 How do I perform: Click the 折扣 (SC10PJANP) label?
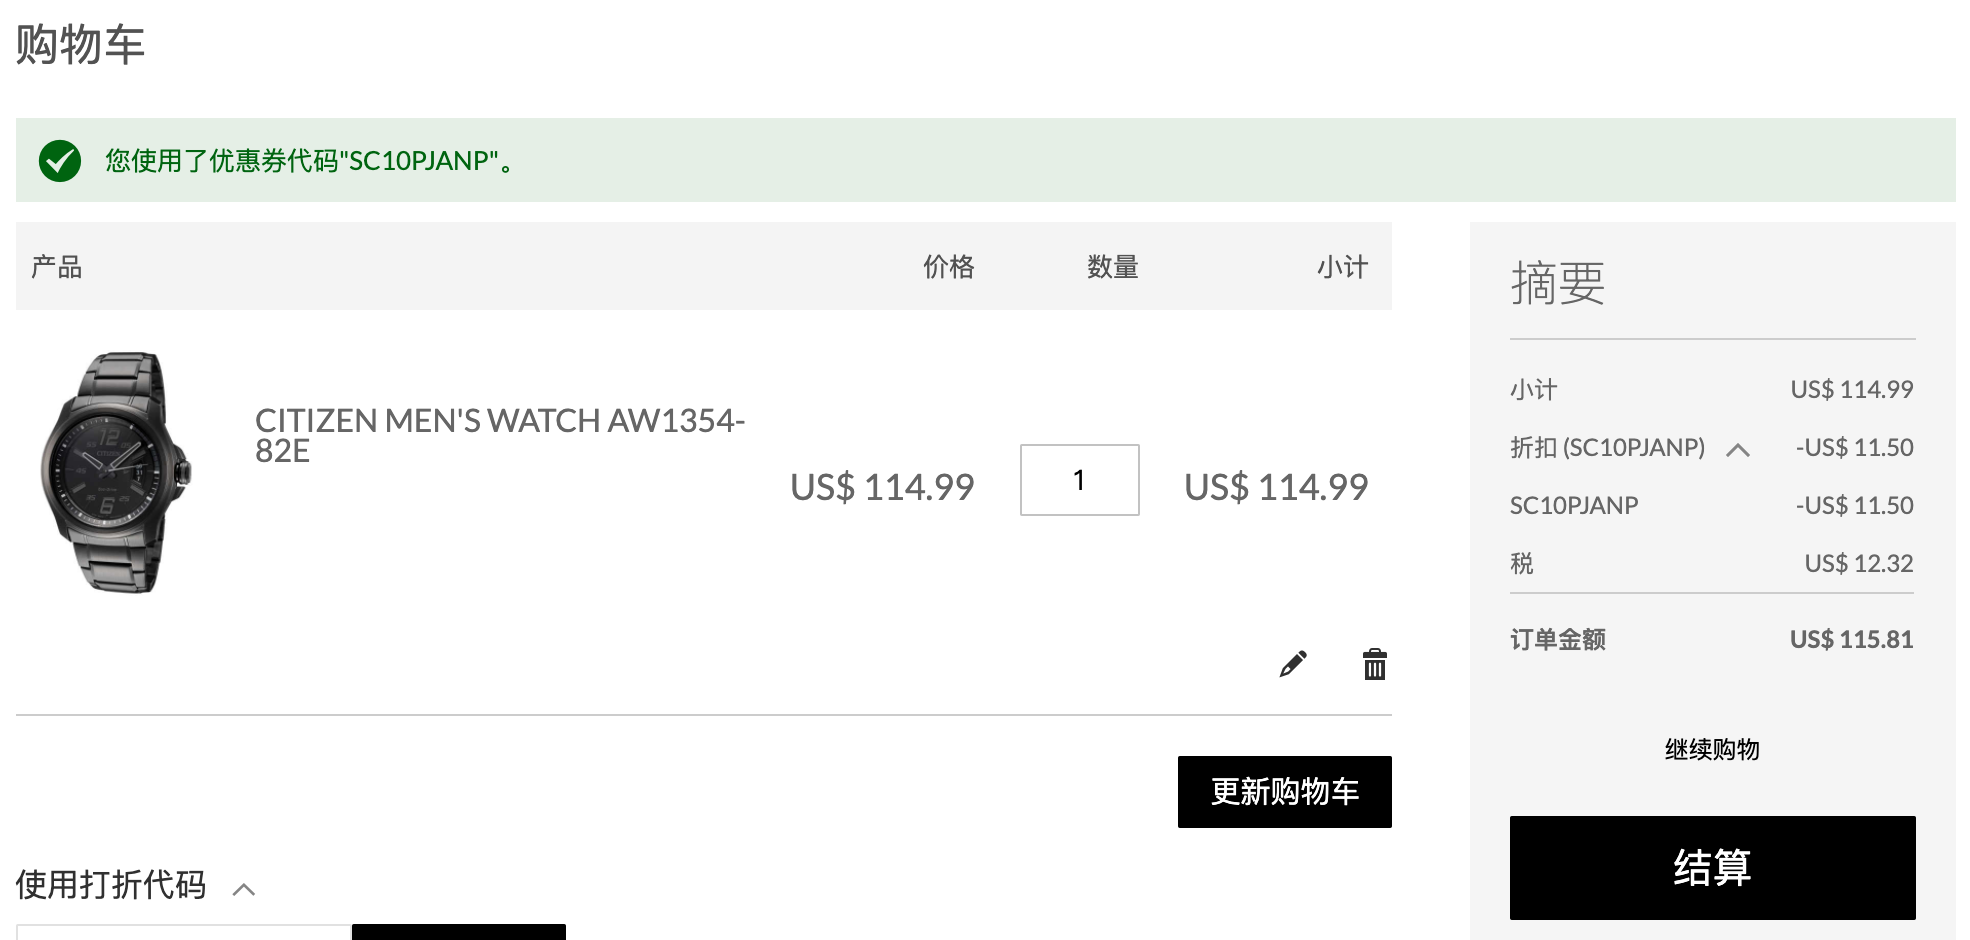pyautogui.click(x=1608, y=447)
